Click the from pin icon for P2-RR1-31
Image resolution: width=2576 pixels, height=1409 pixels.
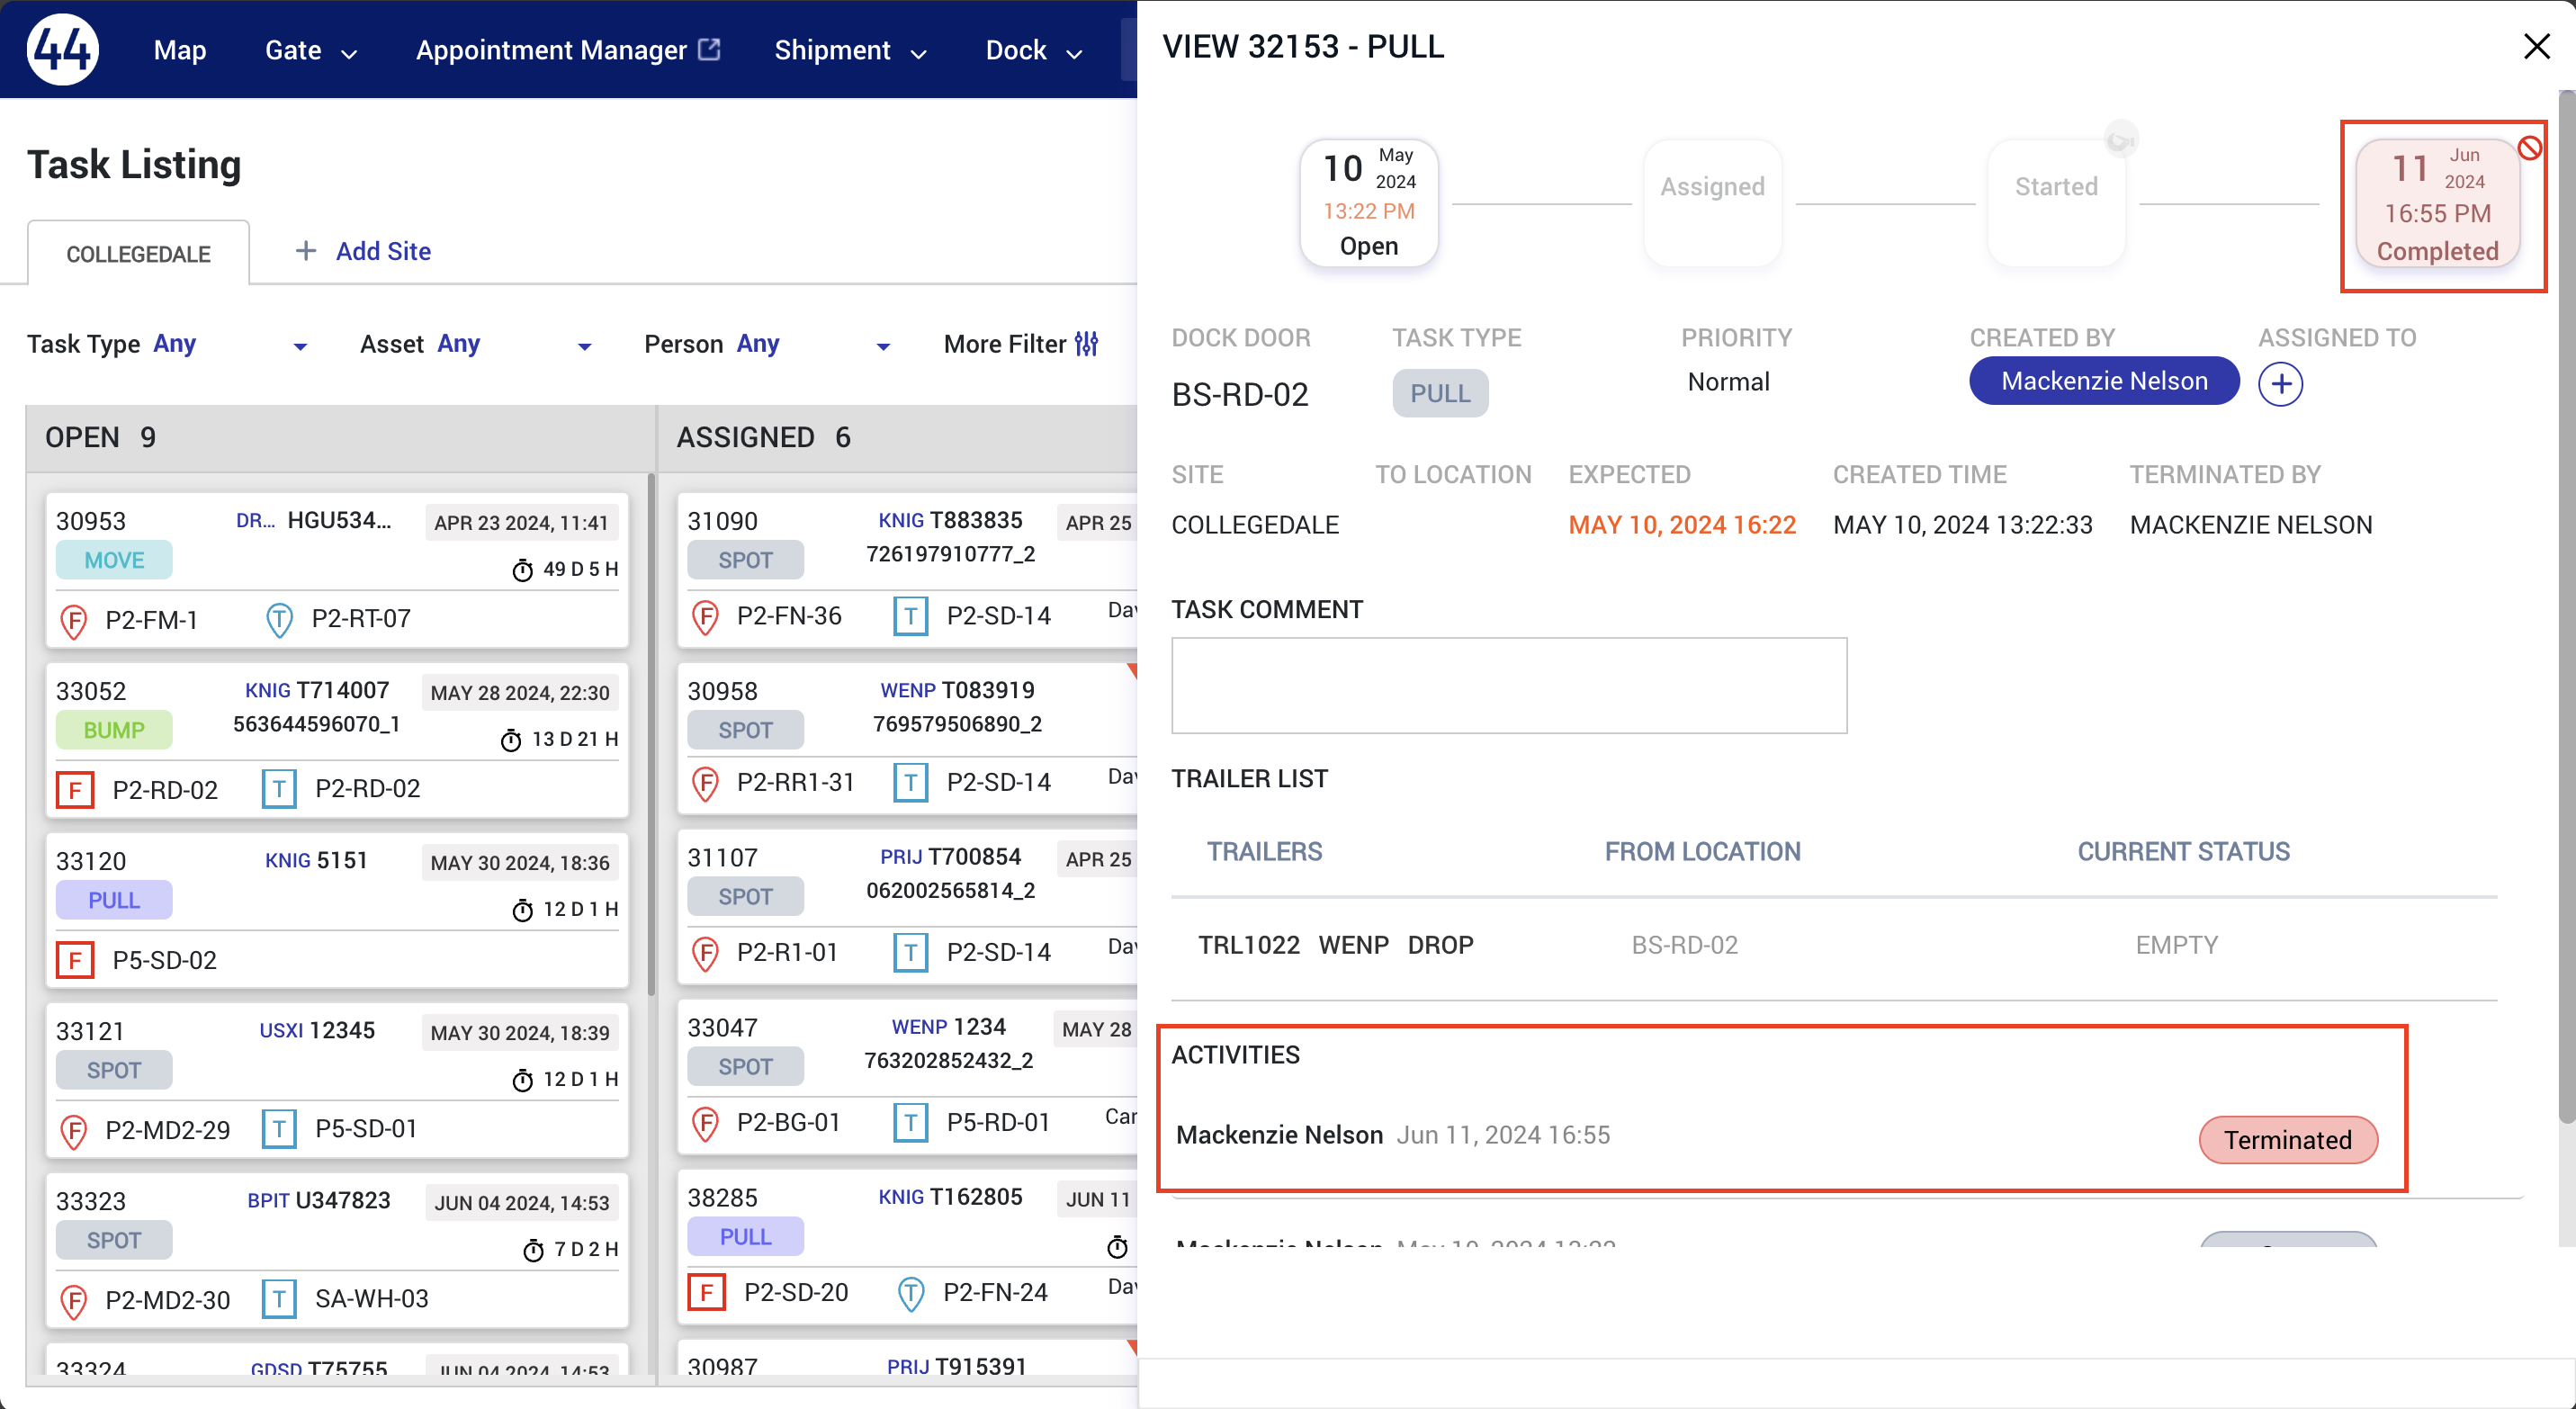click(705, 783)
